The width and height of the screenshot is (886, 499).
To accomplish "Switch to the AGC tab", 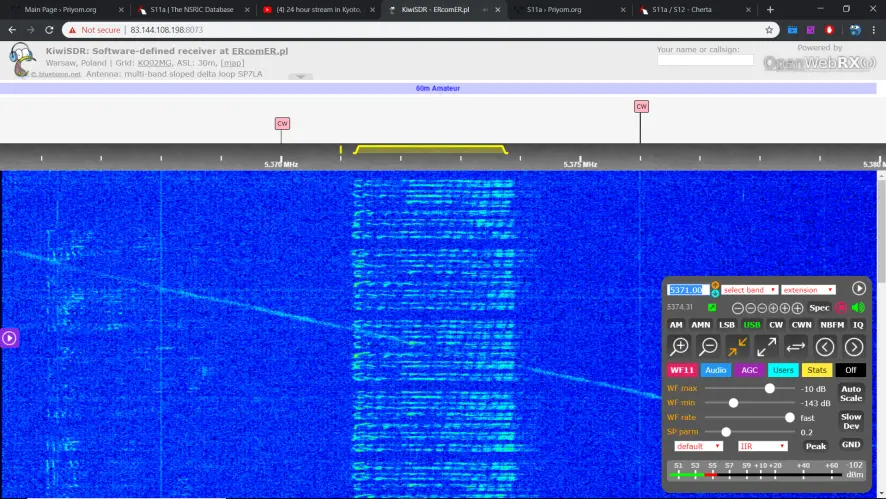I will pos(749,370).
